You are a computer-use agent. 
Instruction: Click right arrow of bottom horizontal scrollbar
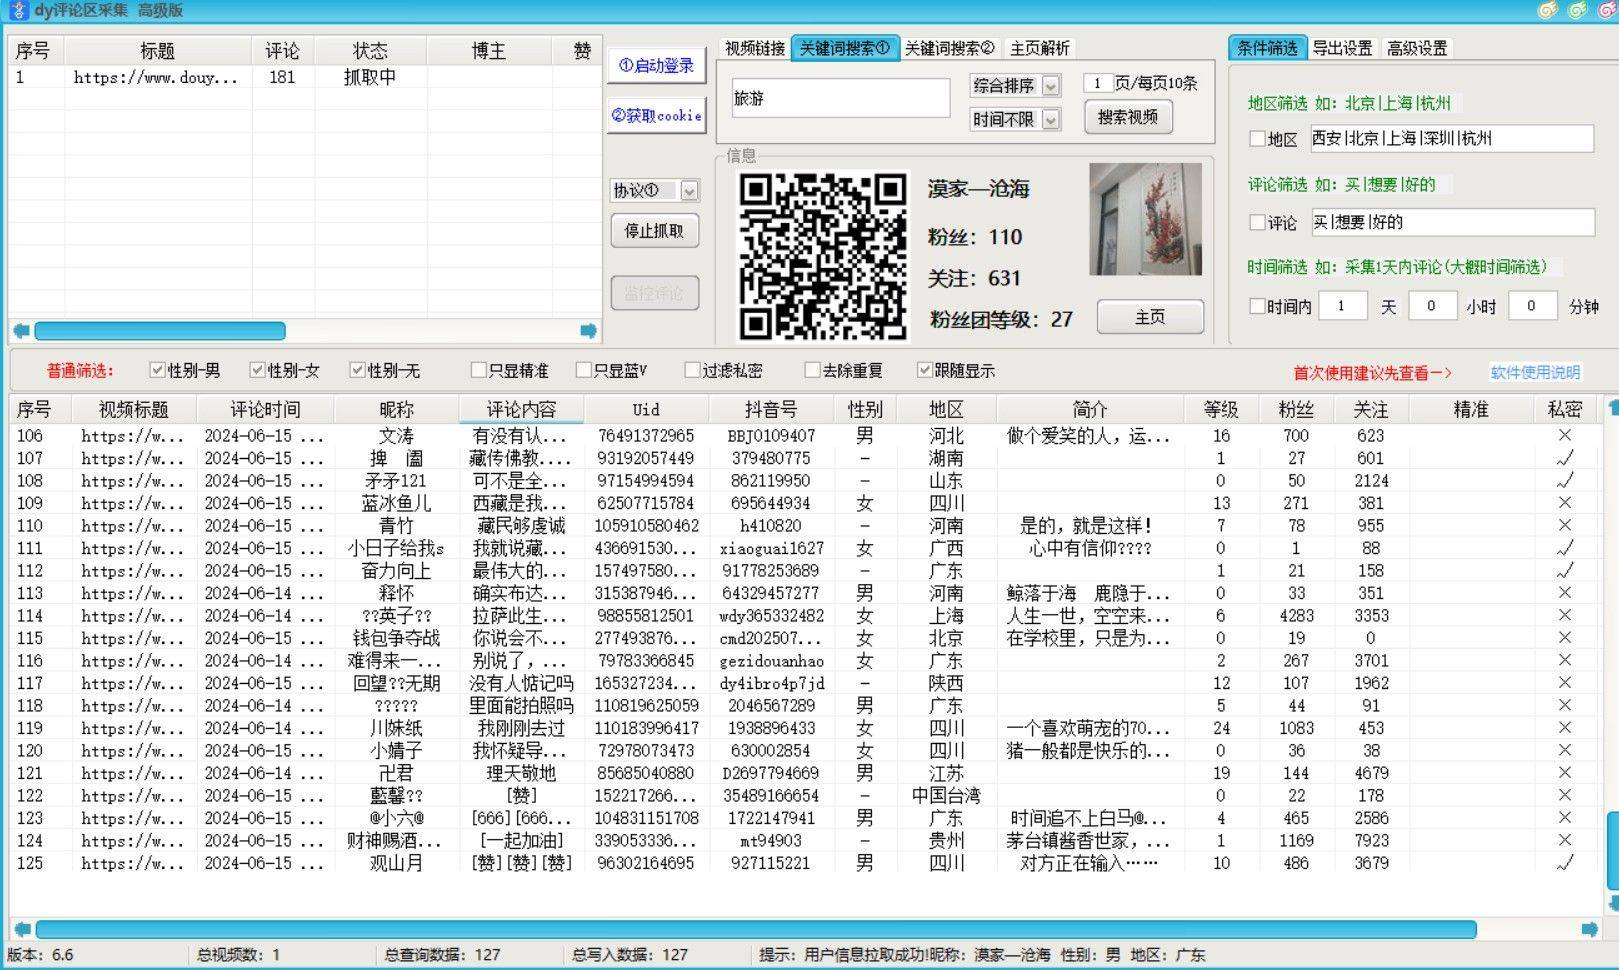tap(1590, 929)
